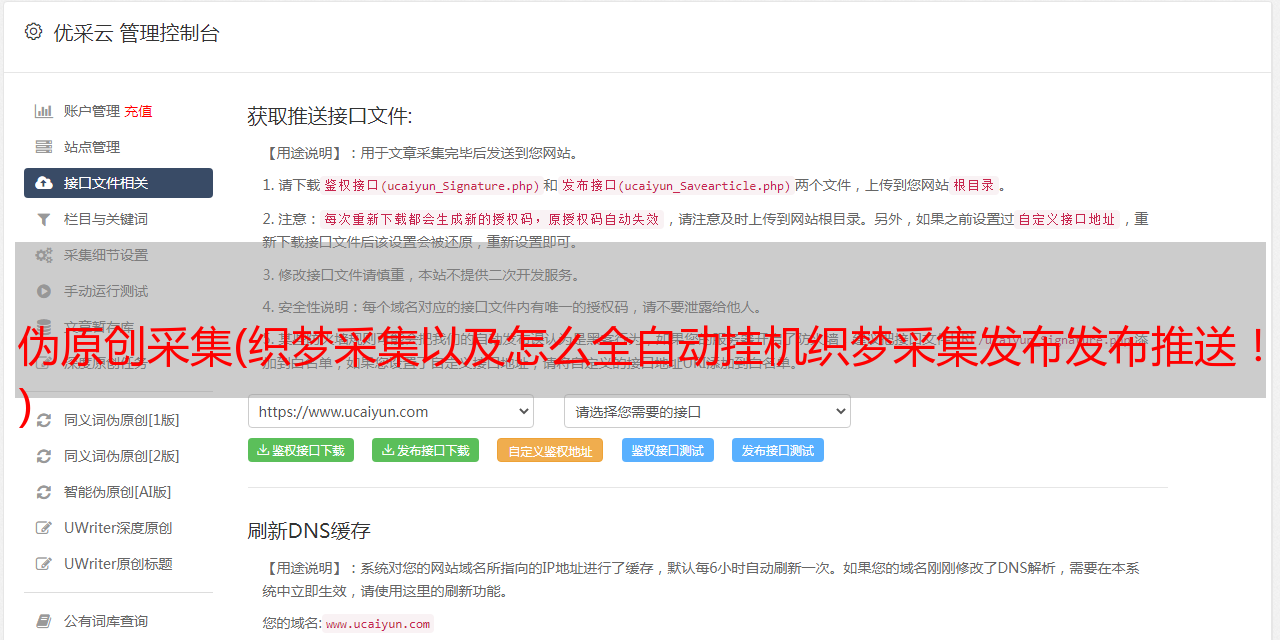
Task: Click refresh icon of 智能伪原创[AI版]
Action: [44, 492]
